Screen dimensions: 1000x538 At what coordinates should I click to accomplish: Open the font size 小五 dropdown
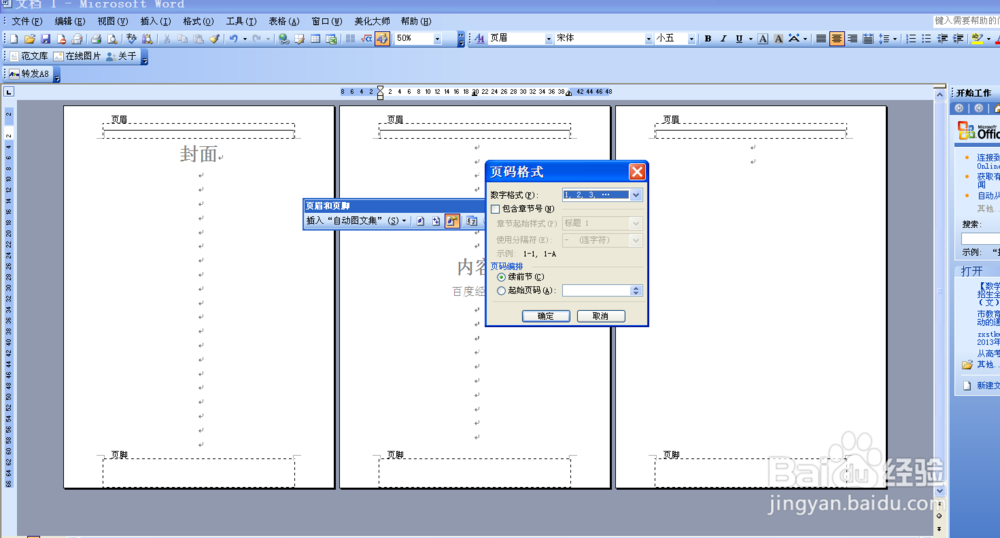(x=691, y=39)
